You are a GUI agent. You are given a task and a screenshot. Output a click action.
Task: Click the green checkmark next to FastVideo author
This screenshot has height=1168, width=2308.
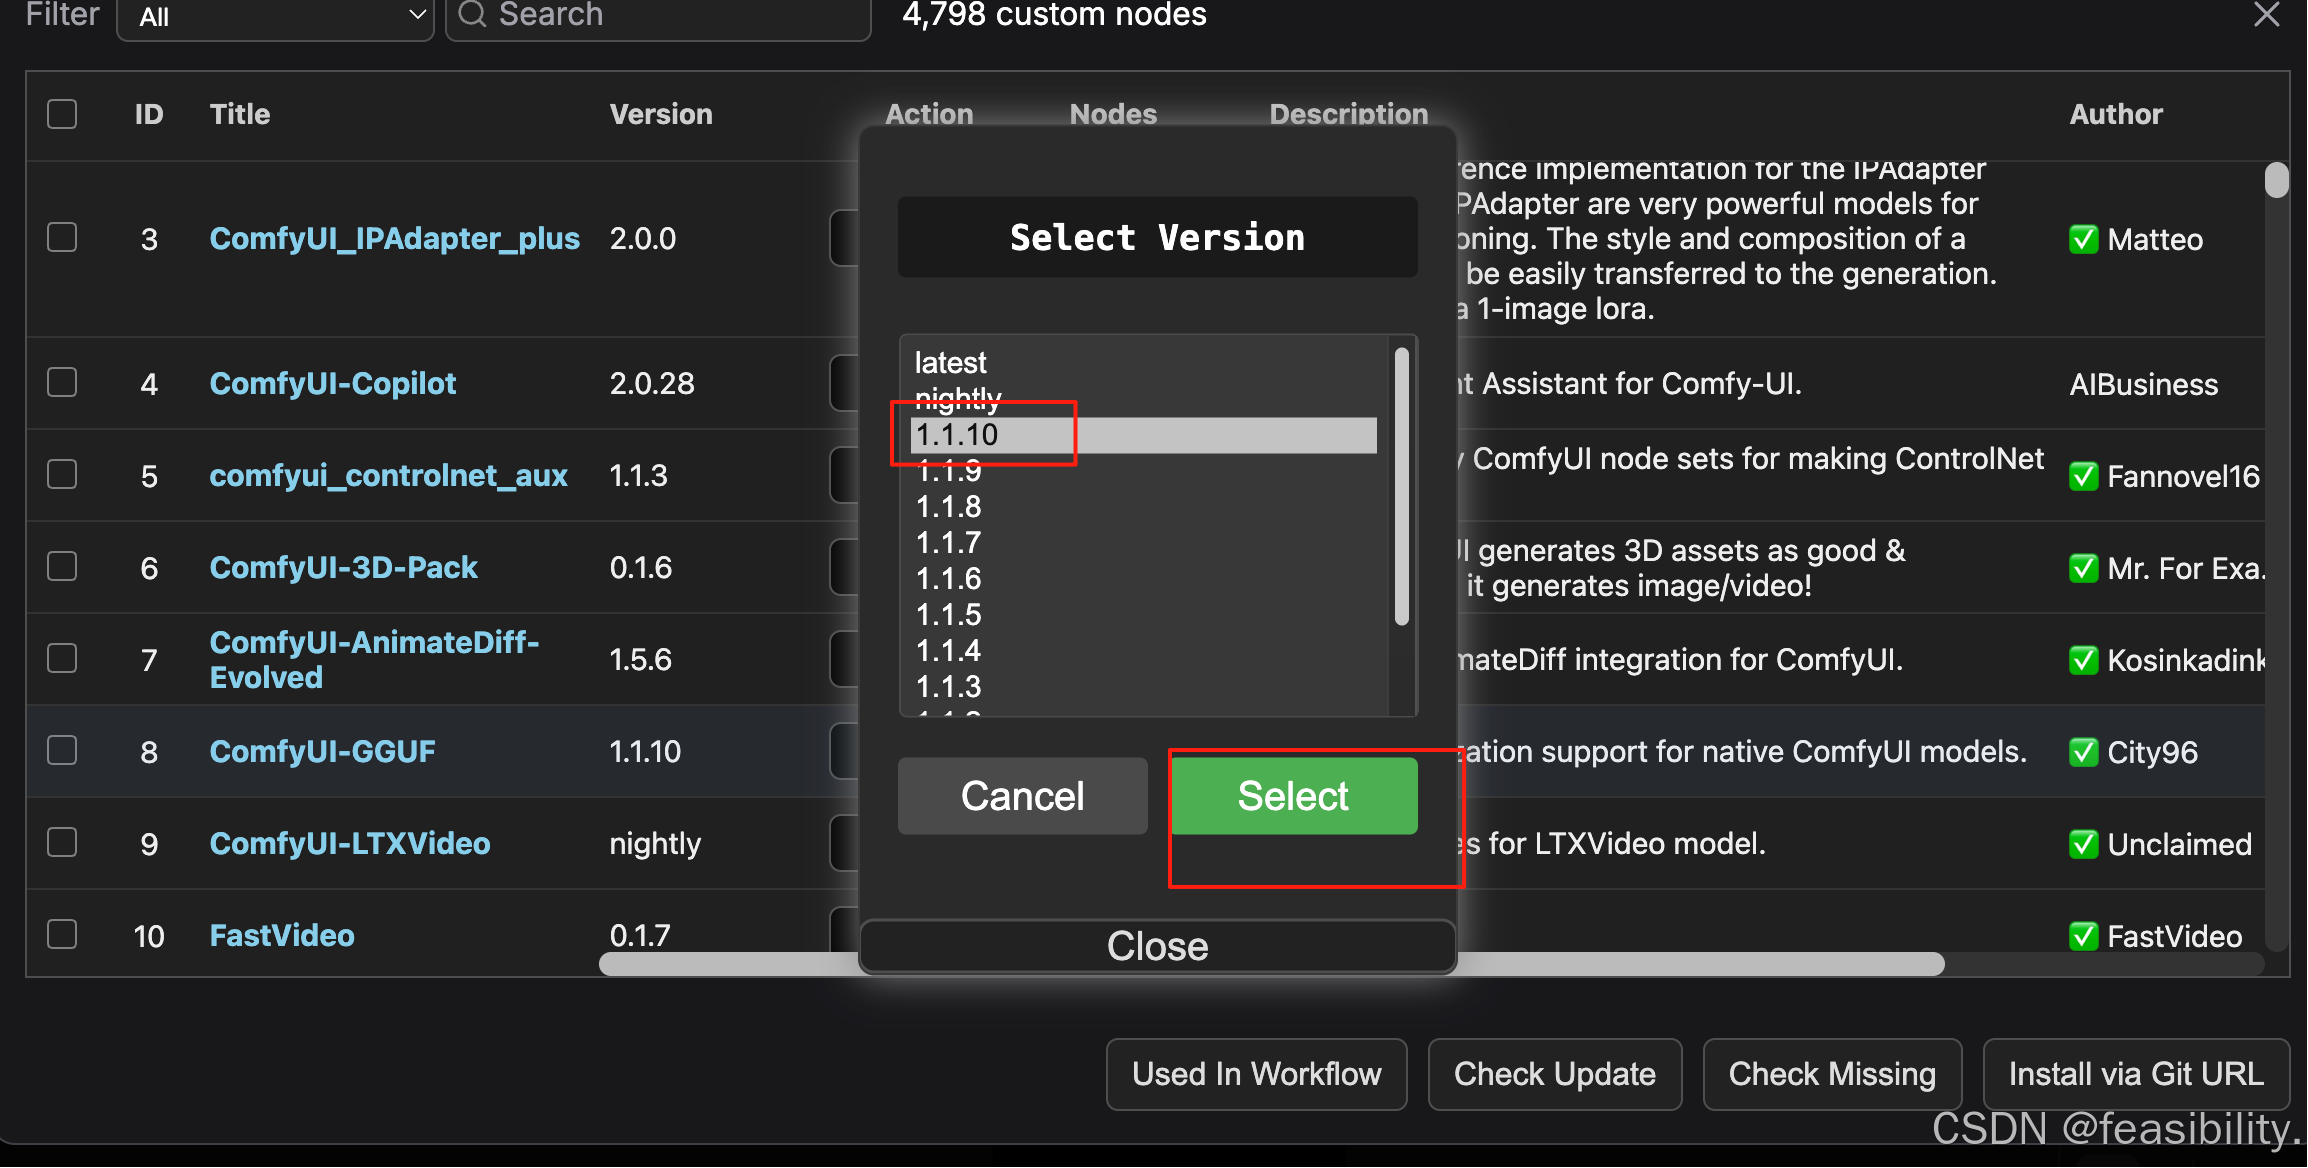coord(2083,936)
